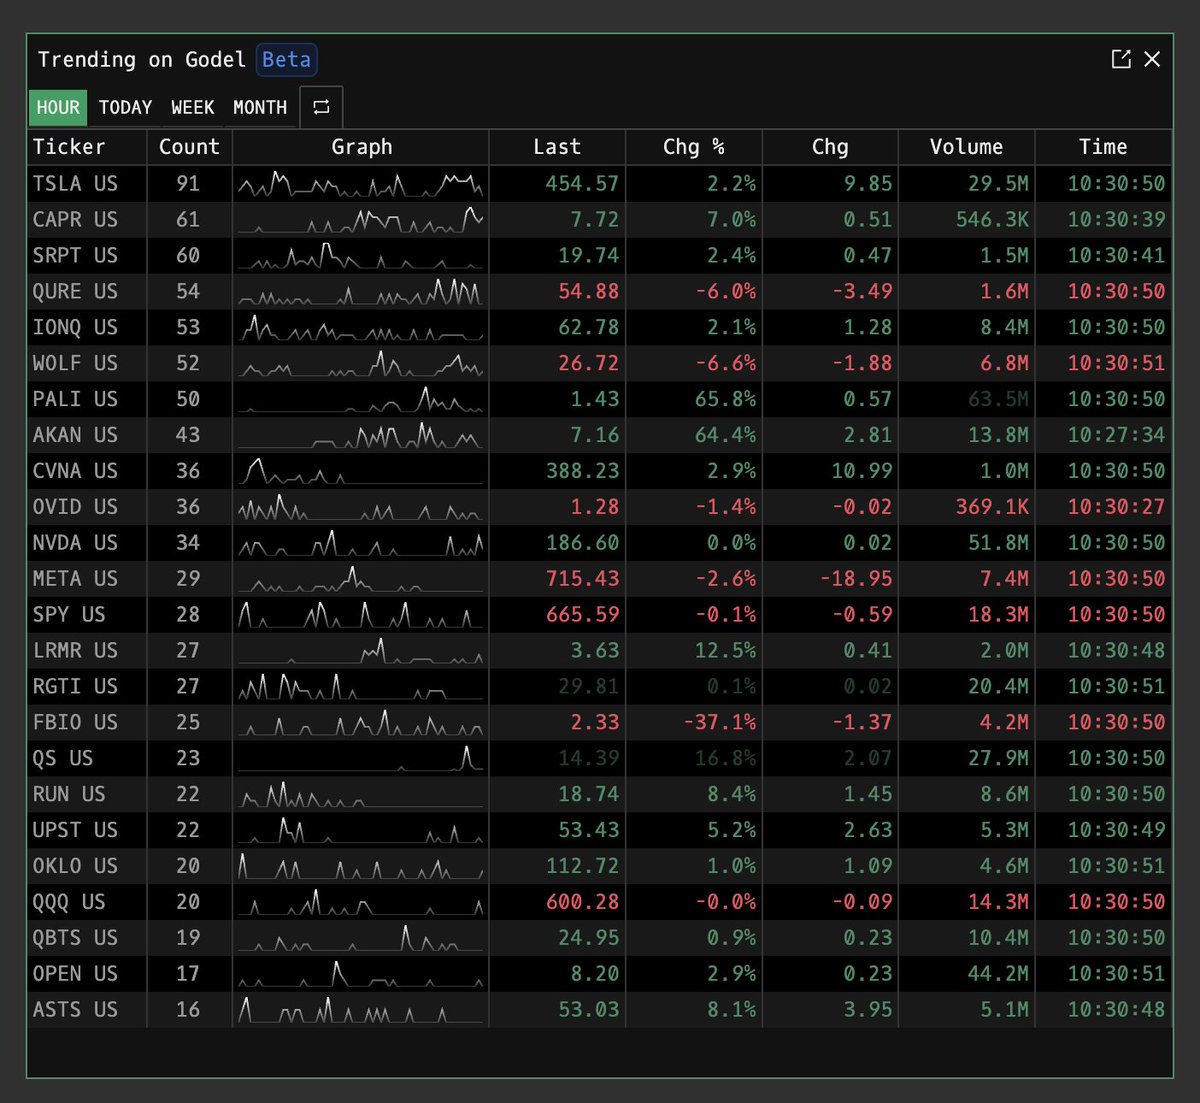Select the META US ticker
Screen dimensions: 1200x1103
[x=75, y=579]
